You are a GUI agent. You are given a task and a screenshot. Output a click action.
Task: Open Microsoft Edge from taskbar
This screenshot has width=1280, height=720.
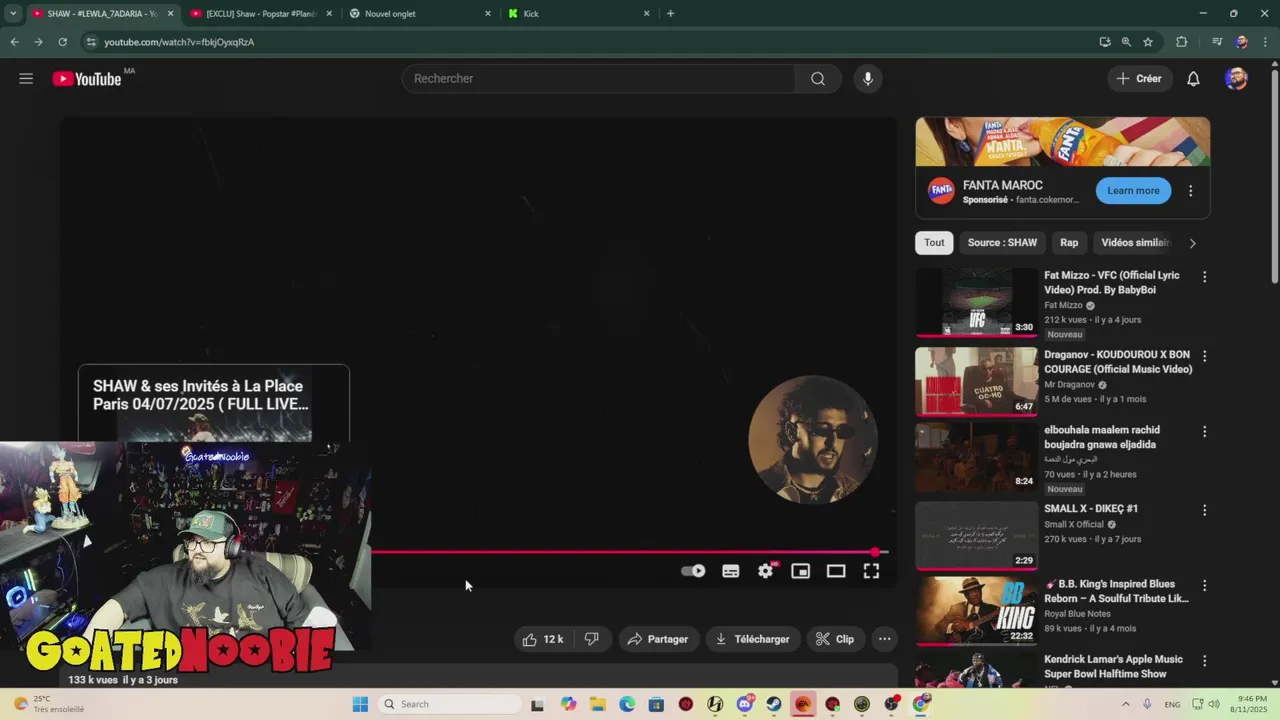[x=627, y=704]
